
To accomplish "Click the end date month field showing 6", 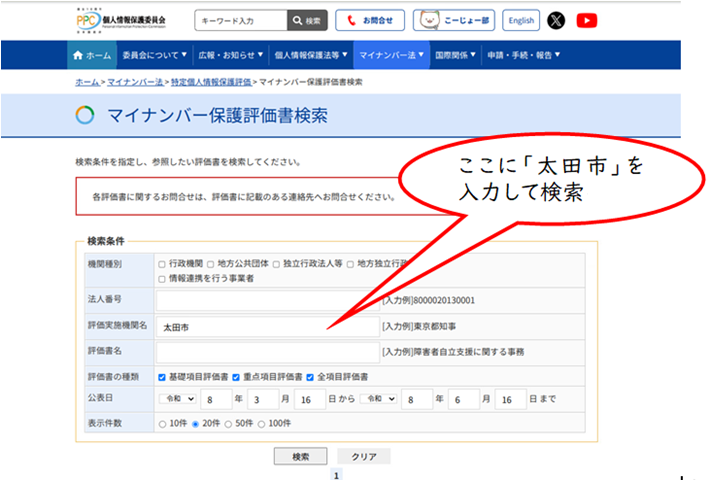I will coord(464,399).
